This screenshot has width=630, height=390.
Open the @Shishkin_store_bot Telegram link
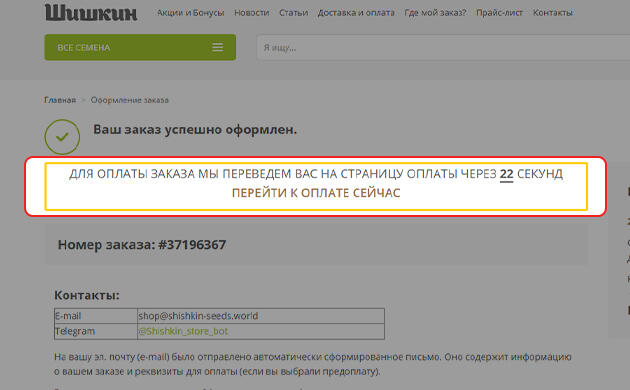point(183,331)
